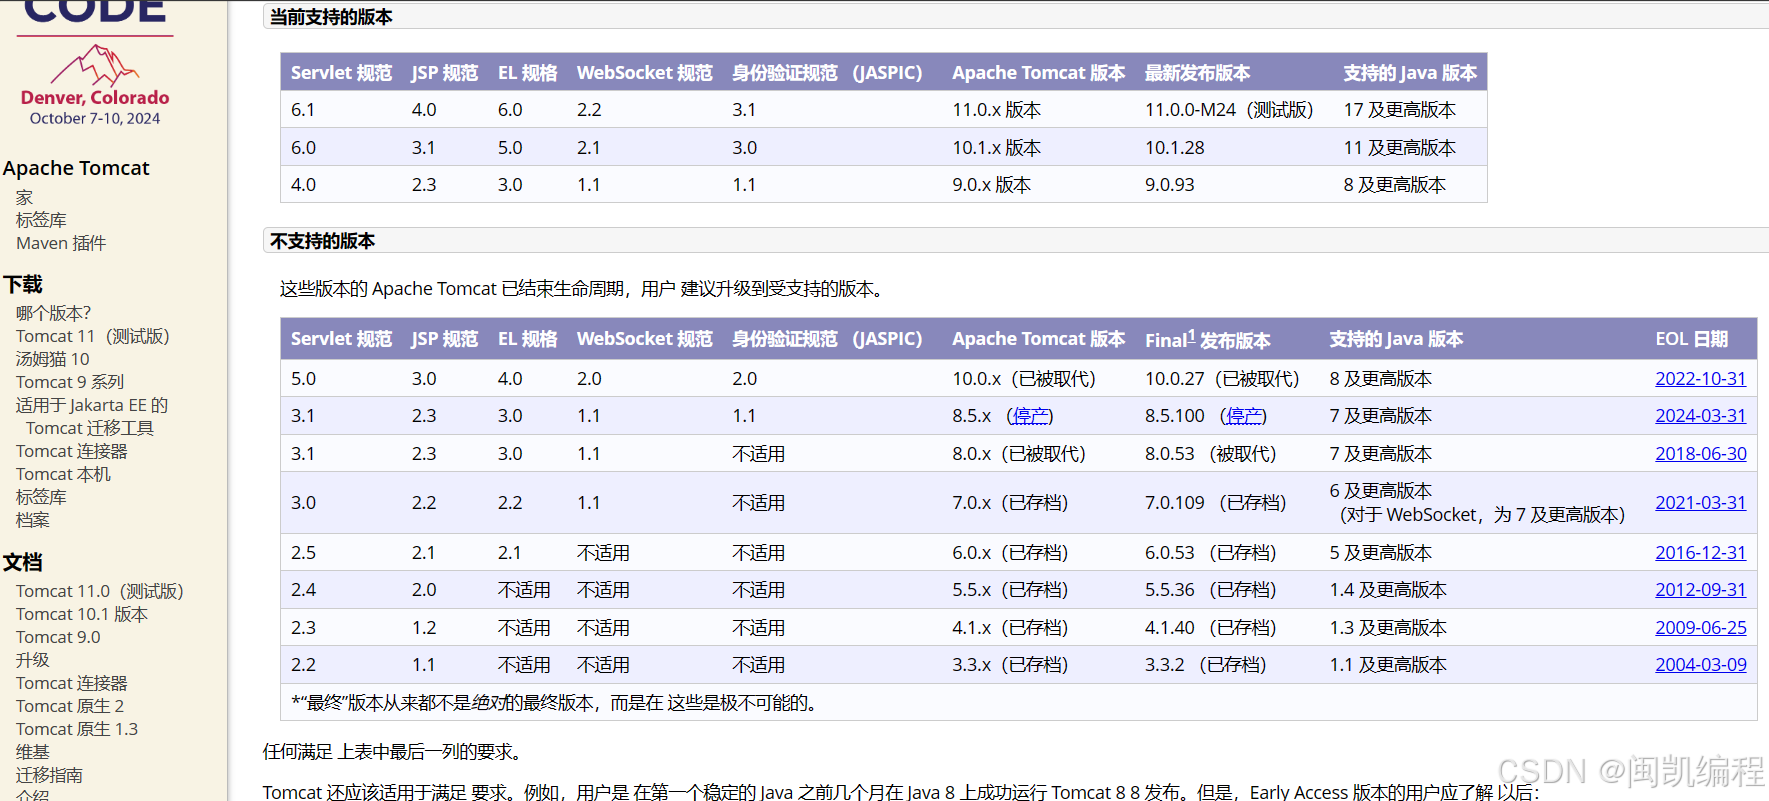Open Tomcat 11.0 (测试版) documentation
Viewport: 1769px width, 801px height.
(100, 591)
